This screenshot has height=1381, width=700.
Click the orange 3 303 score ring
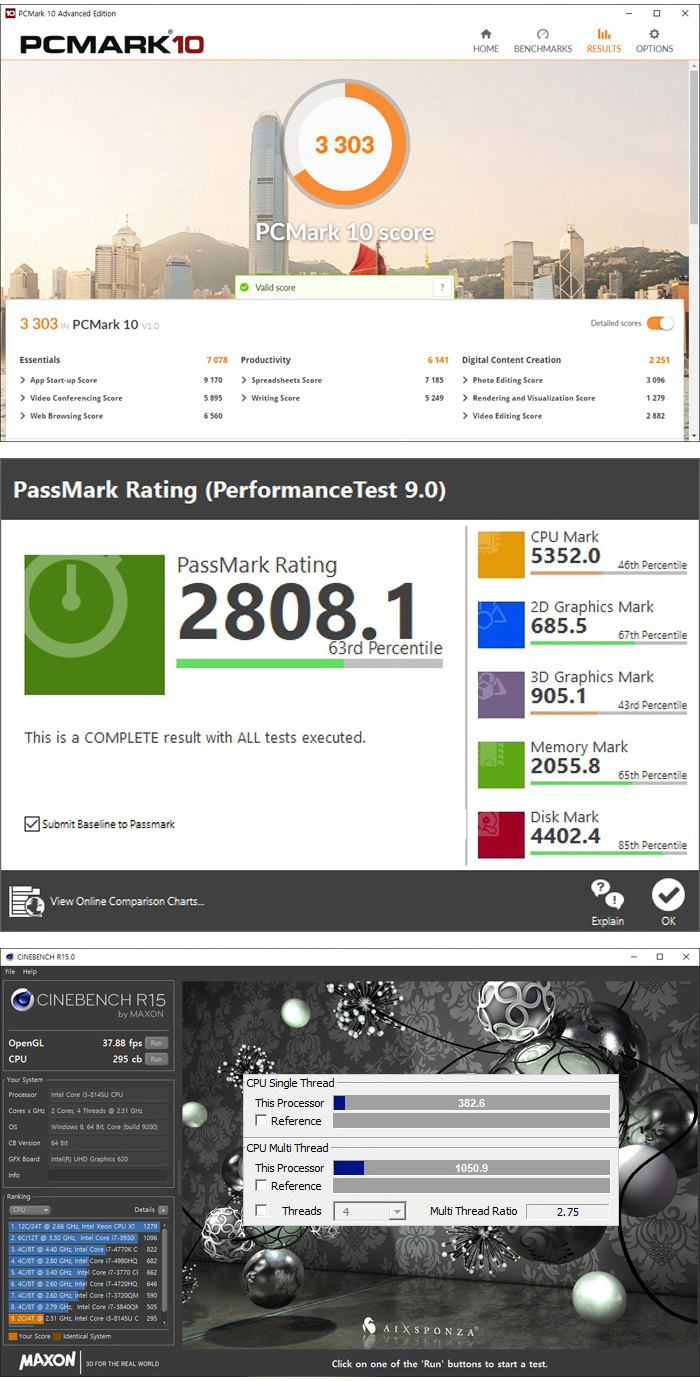(344, 145)
